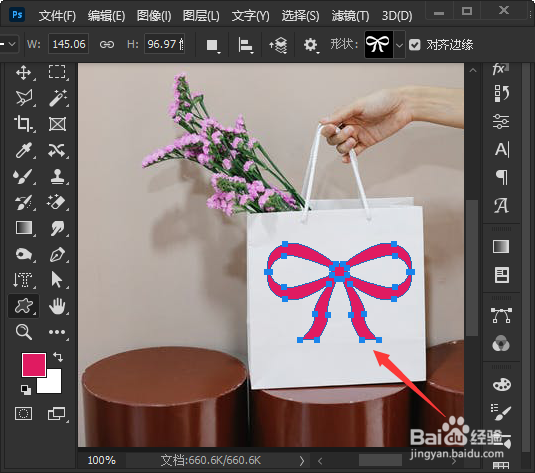Select the Hand tool
535x473 pixels.
(x=57, y=306)
